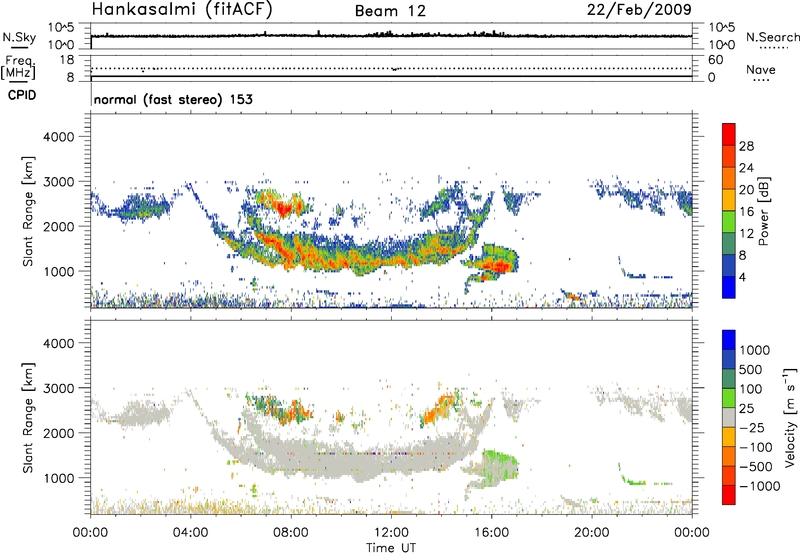Click the 'N.Sky' axis label
The width and height of the screenshot is (800, 554).
(x=19, y=37)
